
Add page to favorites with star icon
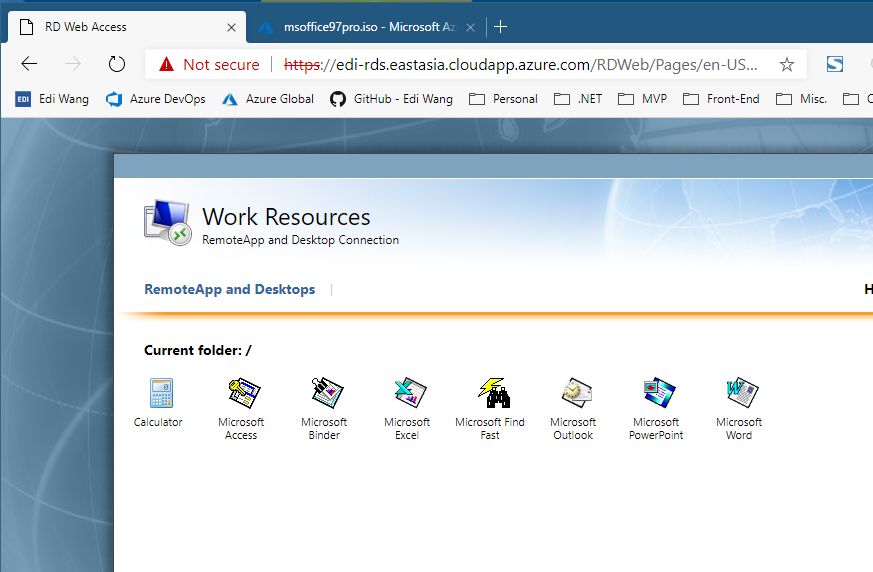787,65
